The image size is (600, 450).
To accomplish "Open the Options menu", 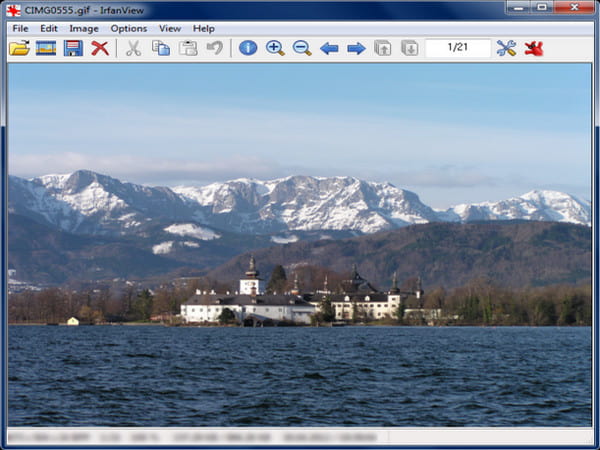I will tap(128, 28).
